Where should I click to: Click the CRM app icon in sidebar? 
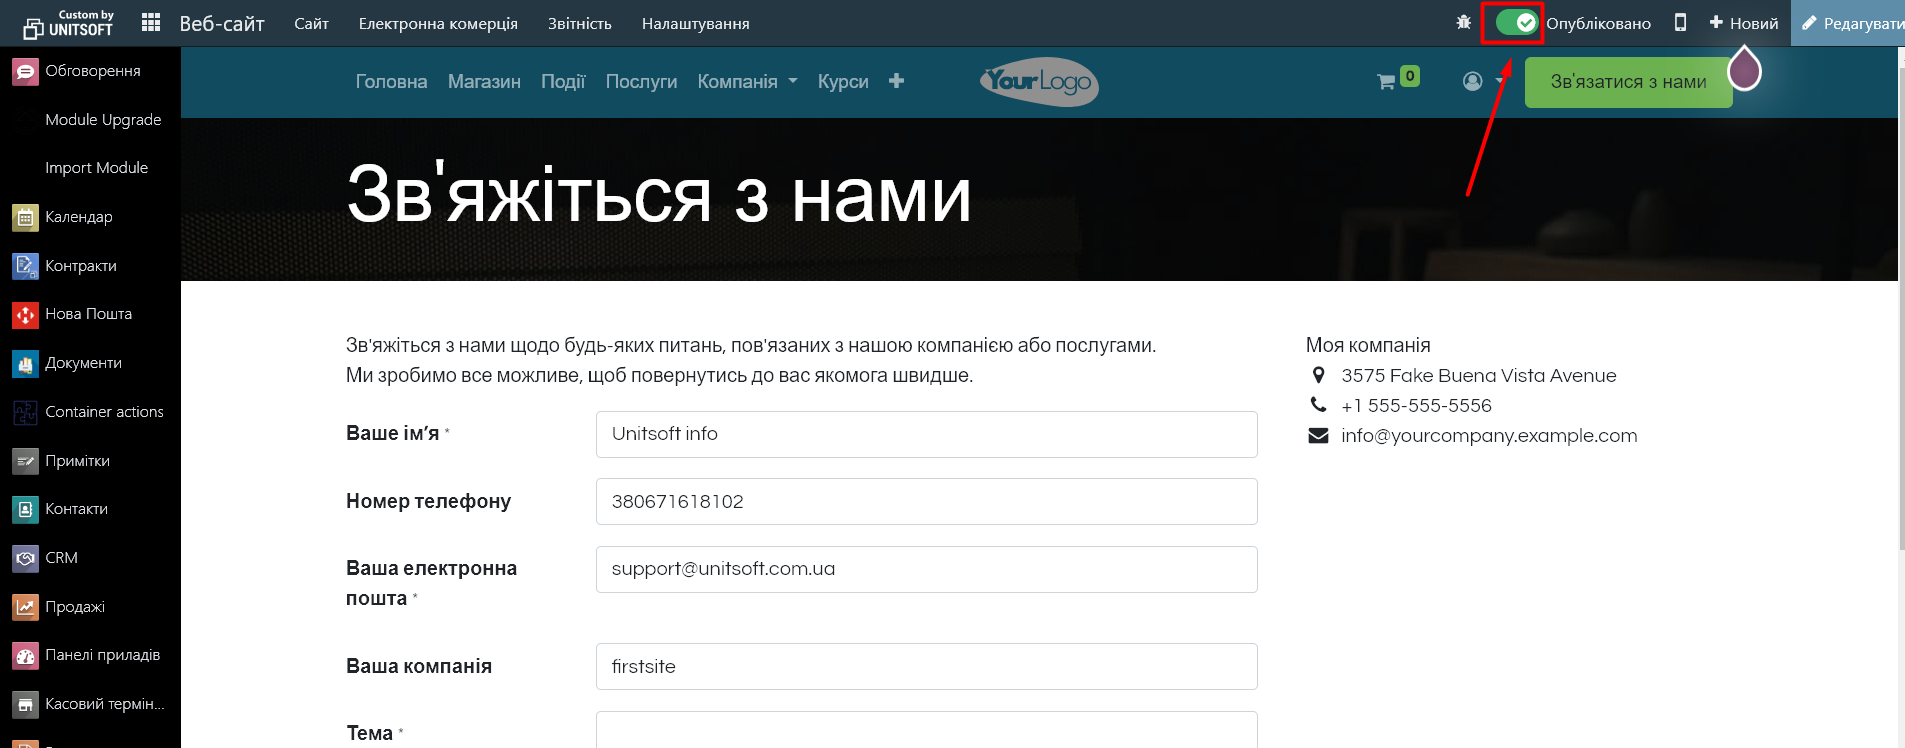click(x=26, y=558)
